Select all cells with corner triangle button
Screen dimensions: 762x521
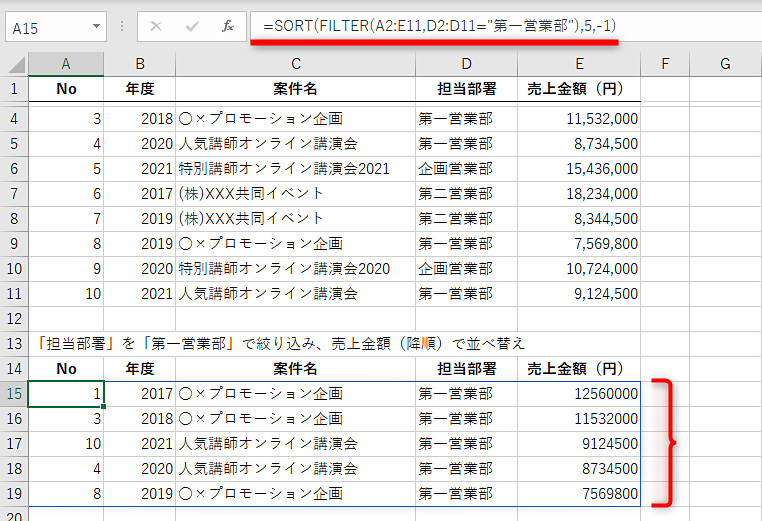pyautogui.click(x=16, y=65)
